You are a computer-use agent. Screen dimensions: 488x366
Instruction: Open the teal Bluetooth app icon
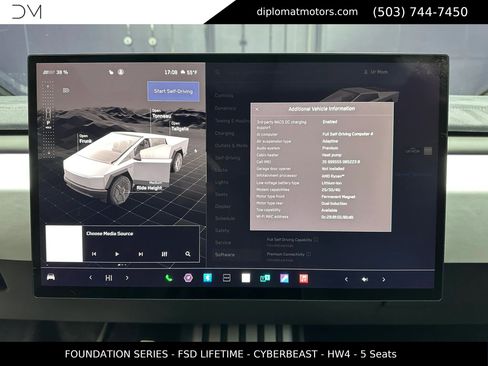[207, 278]
